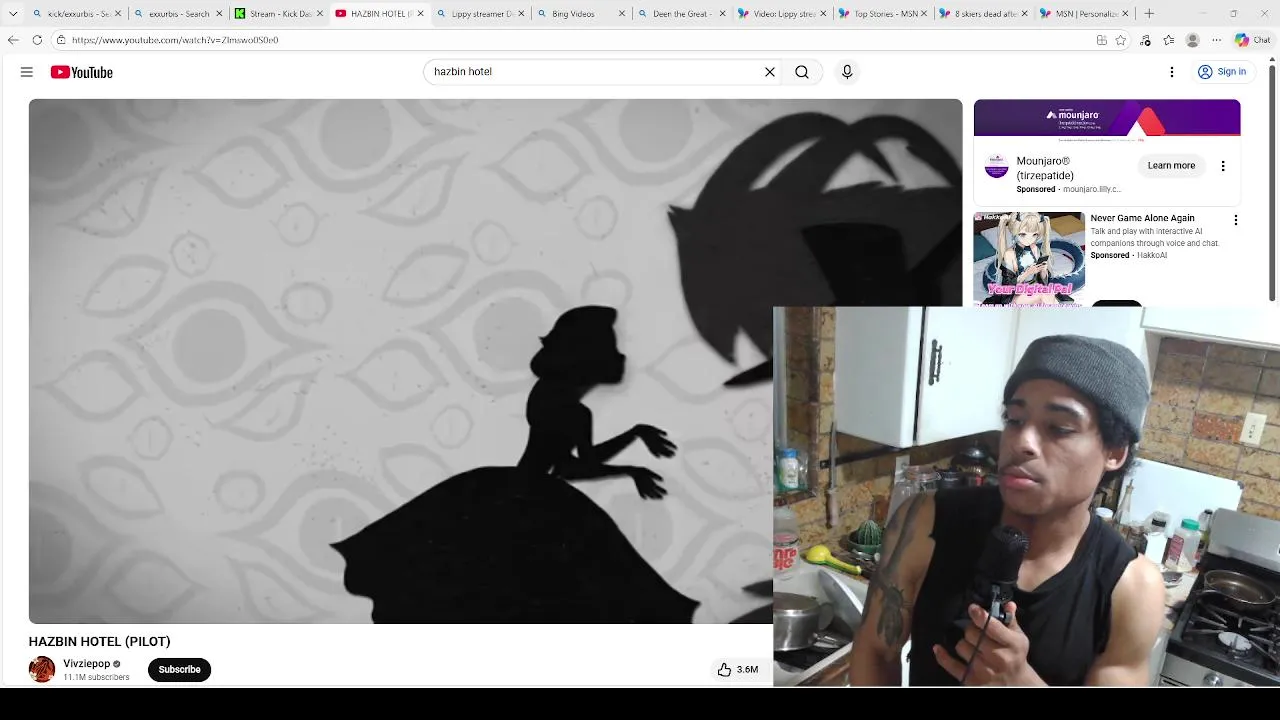Clear the 'hazbin hotel' search text
This screenshot has width=1280, height=720.
tap(770, 72)
